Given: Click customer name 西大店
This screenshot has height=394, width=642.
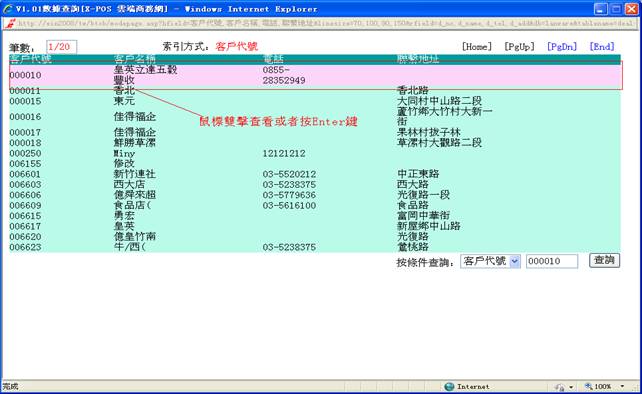Looking at the screenshot, I should coord(129,185).
